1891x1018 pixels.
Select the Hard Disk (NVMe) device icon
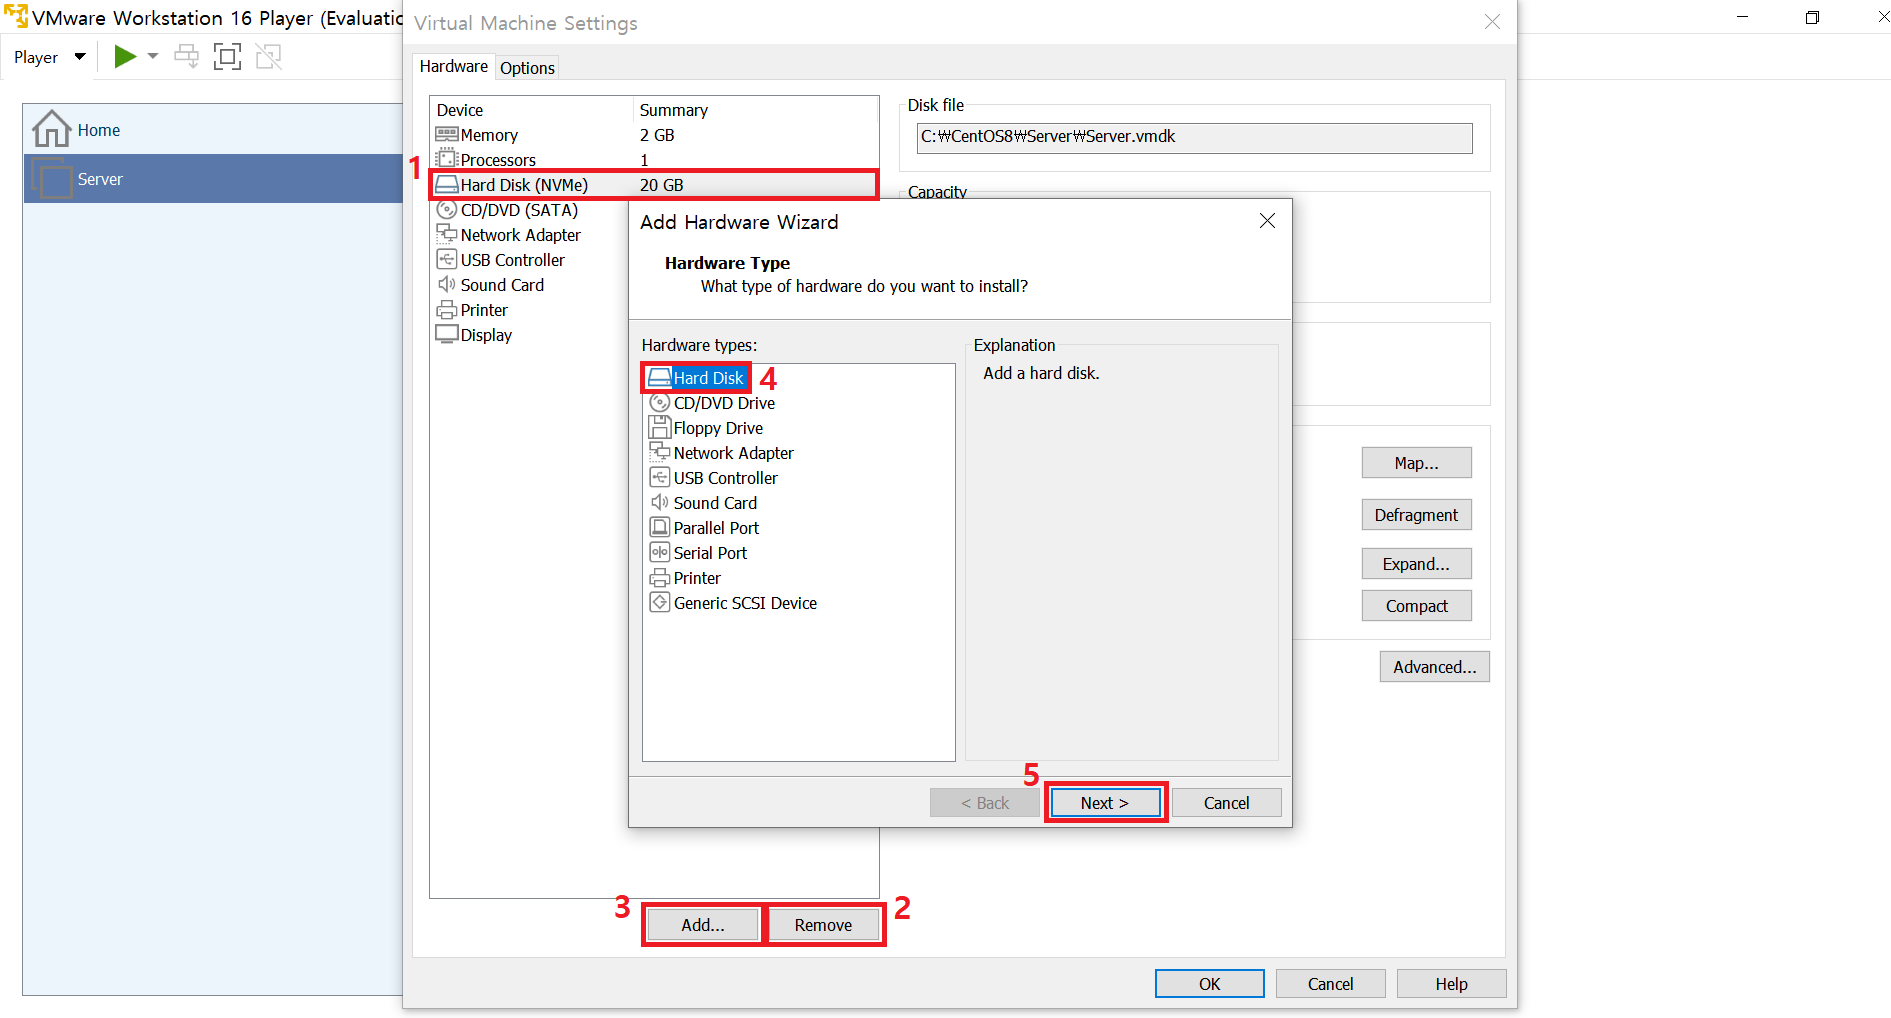446,184
